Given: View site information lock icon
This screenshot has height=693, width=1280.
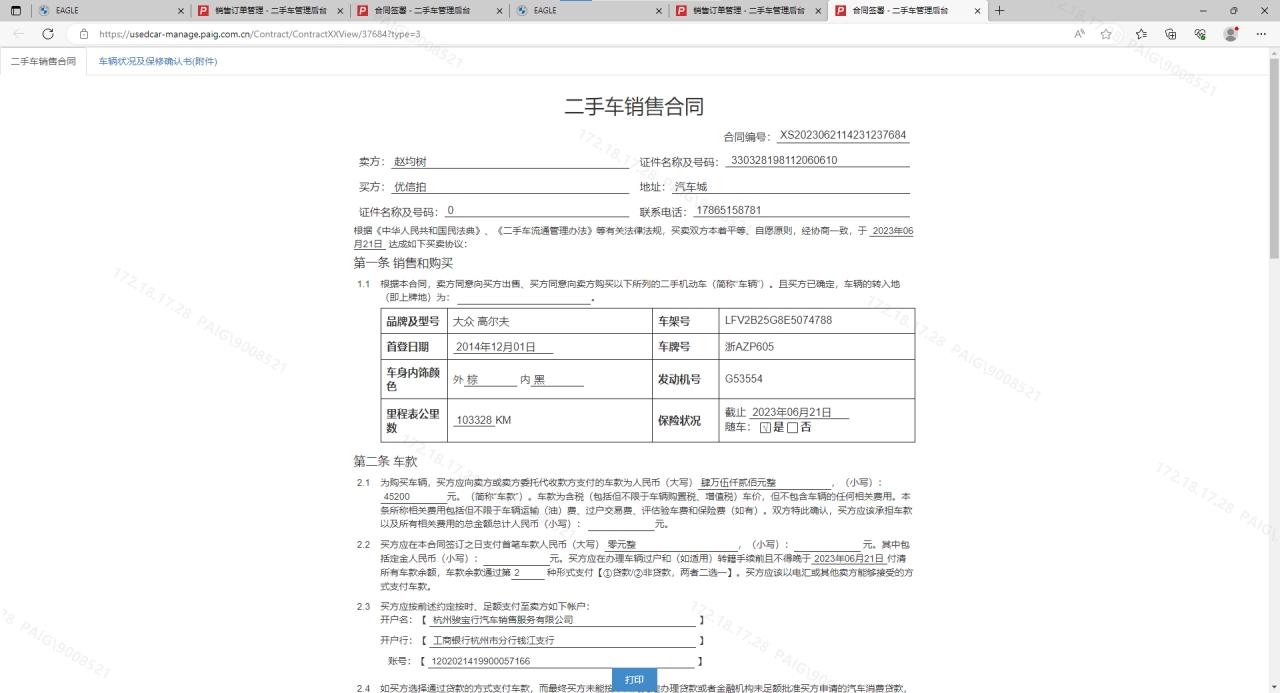Looking at the screenshot, I should (x=84, y=33).
